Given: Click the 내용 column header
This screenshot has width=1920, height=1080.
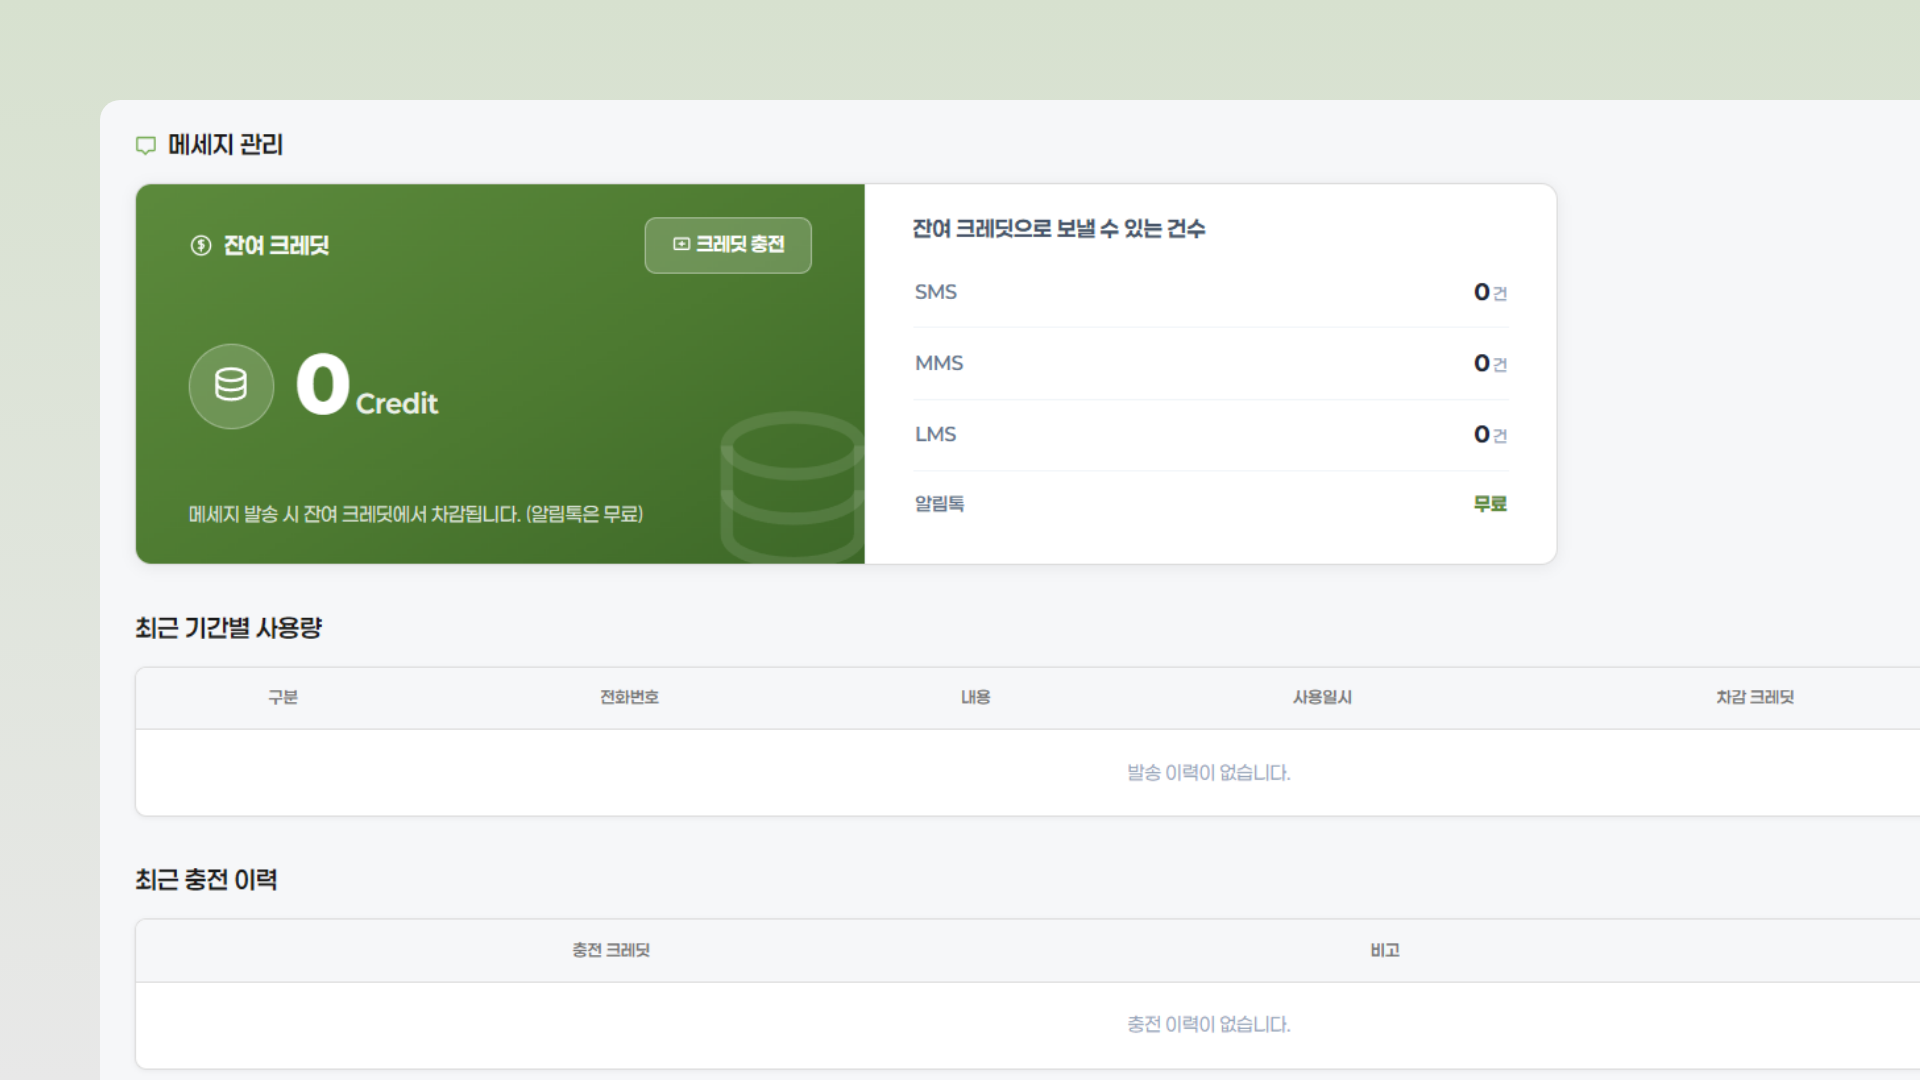Looking at the screenshot, I should pyautogui.click(x=976, y=697).
